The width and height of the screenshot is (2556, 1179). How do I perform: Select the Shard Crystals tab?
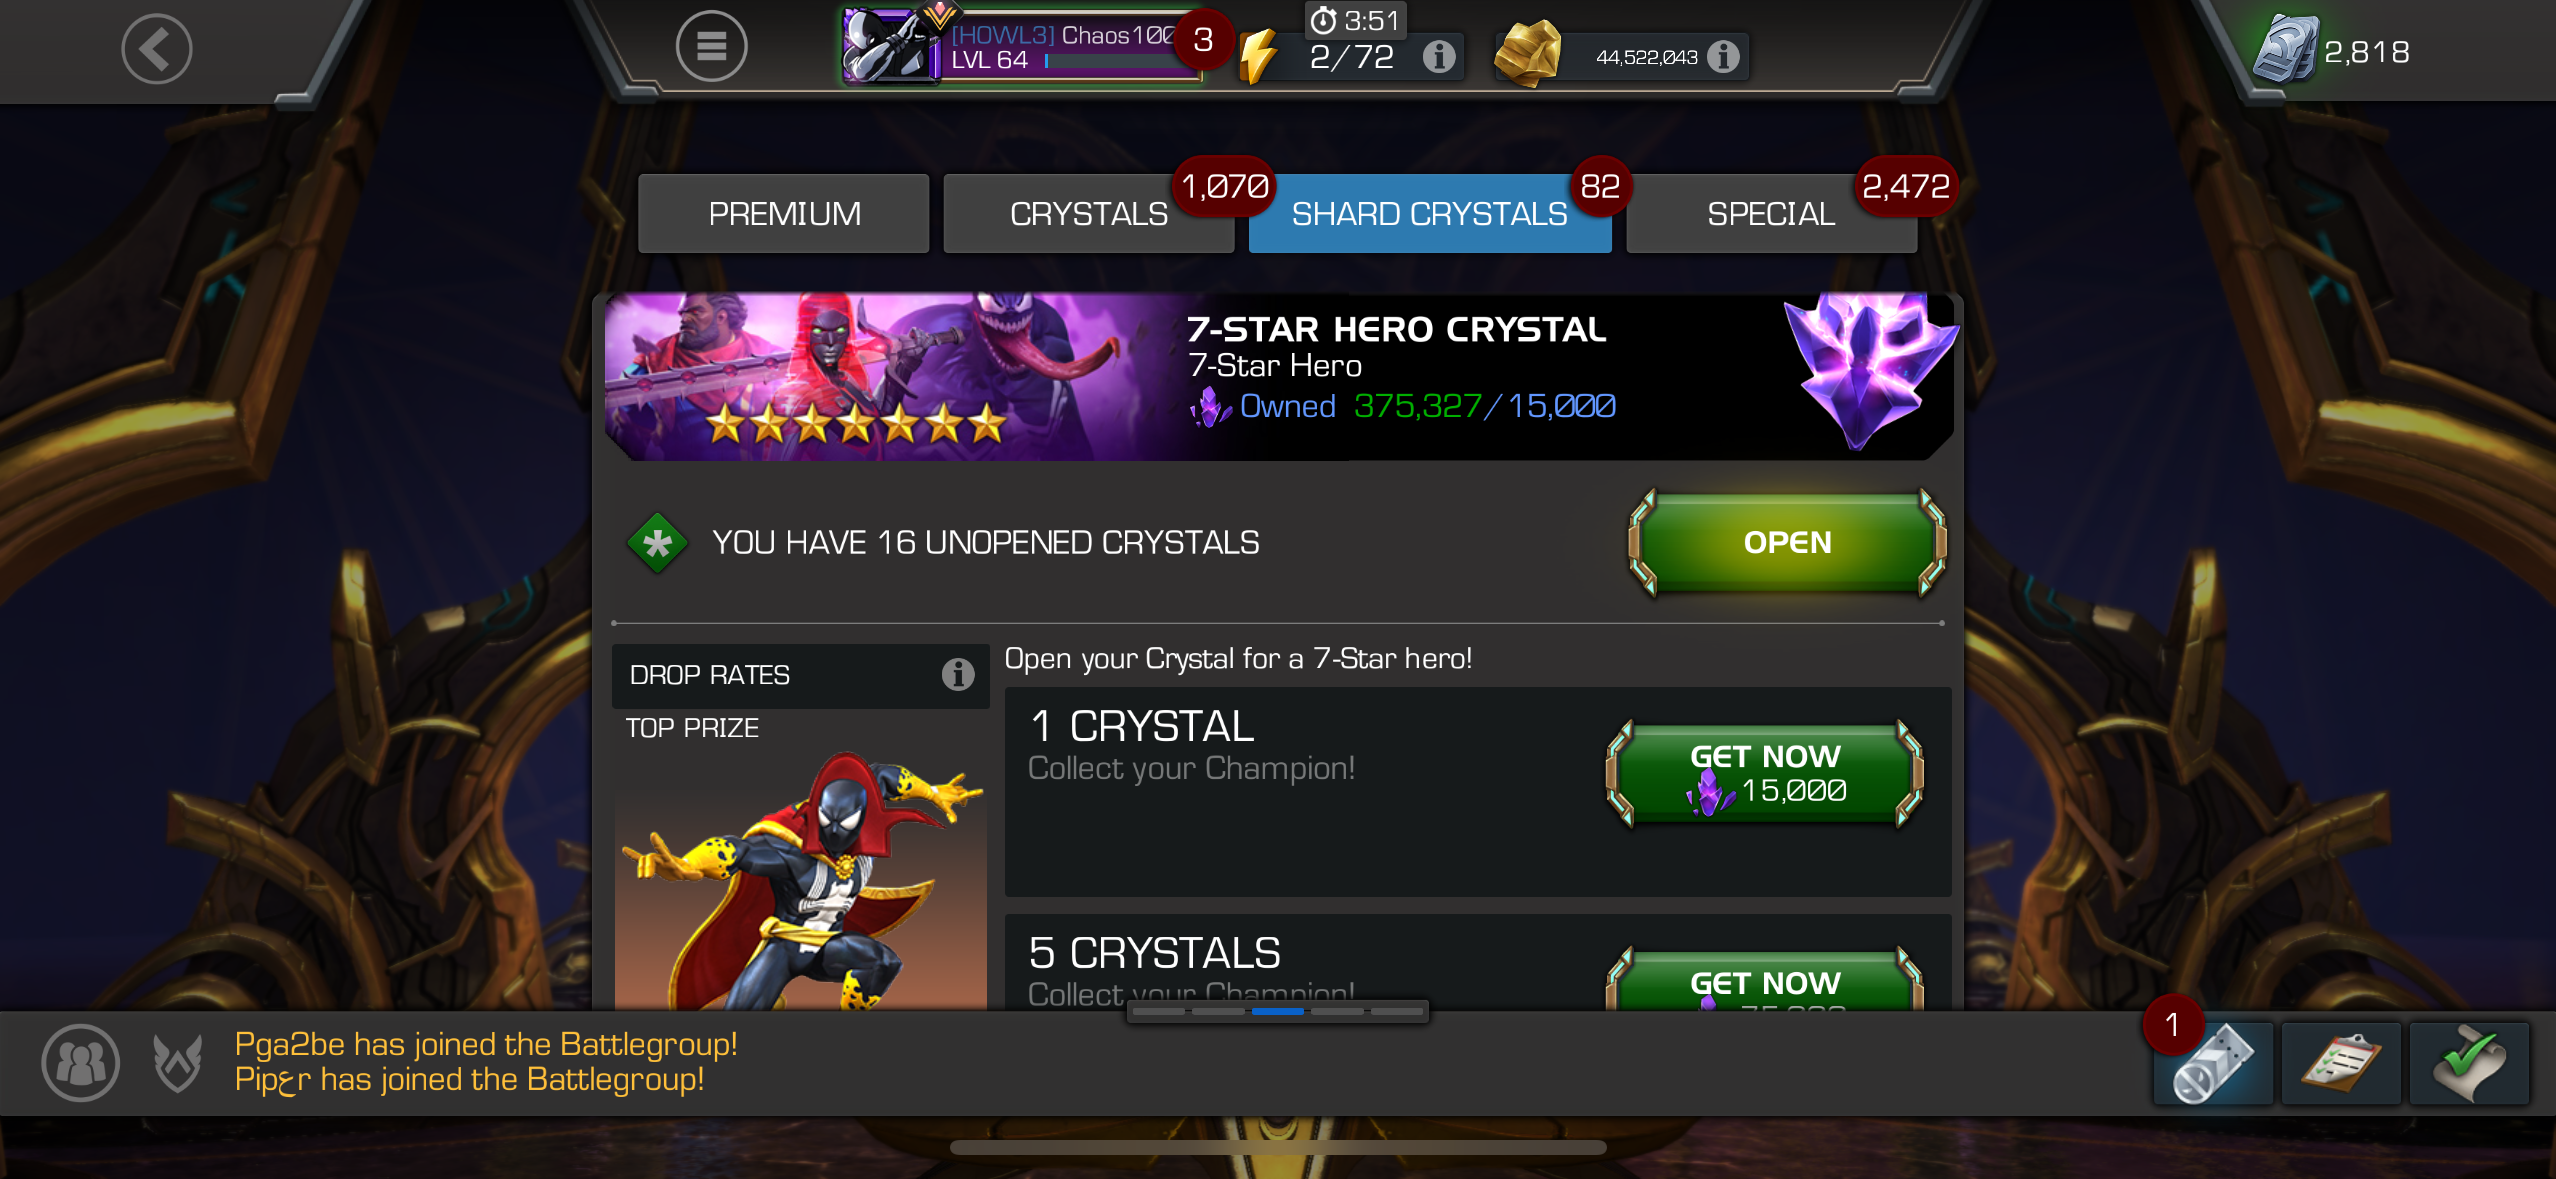click(x=1430, y=214)
